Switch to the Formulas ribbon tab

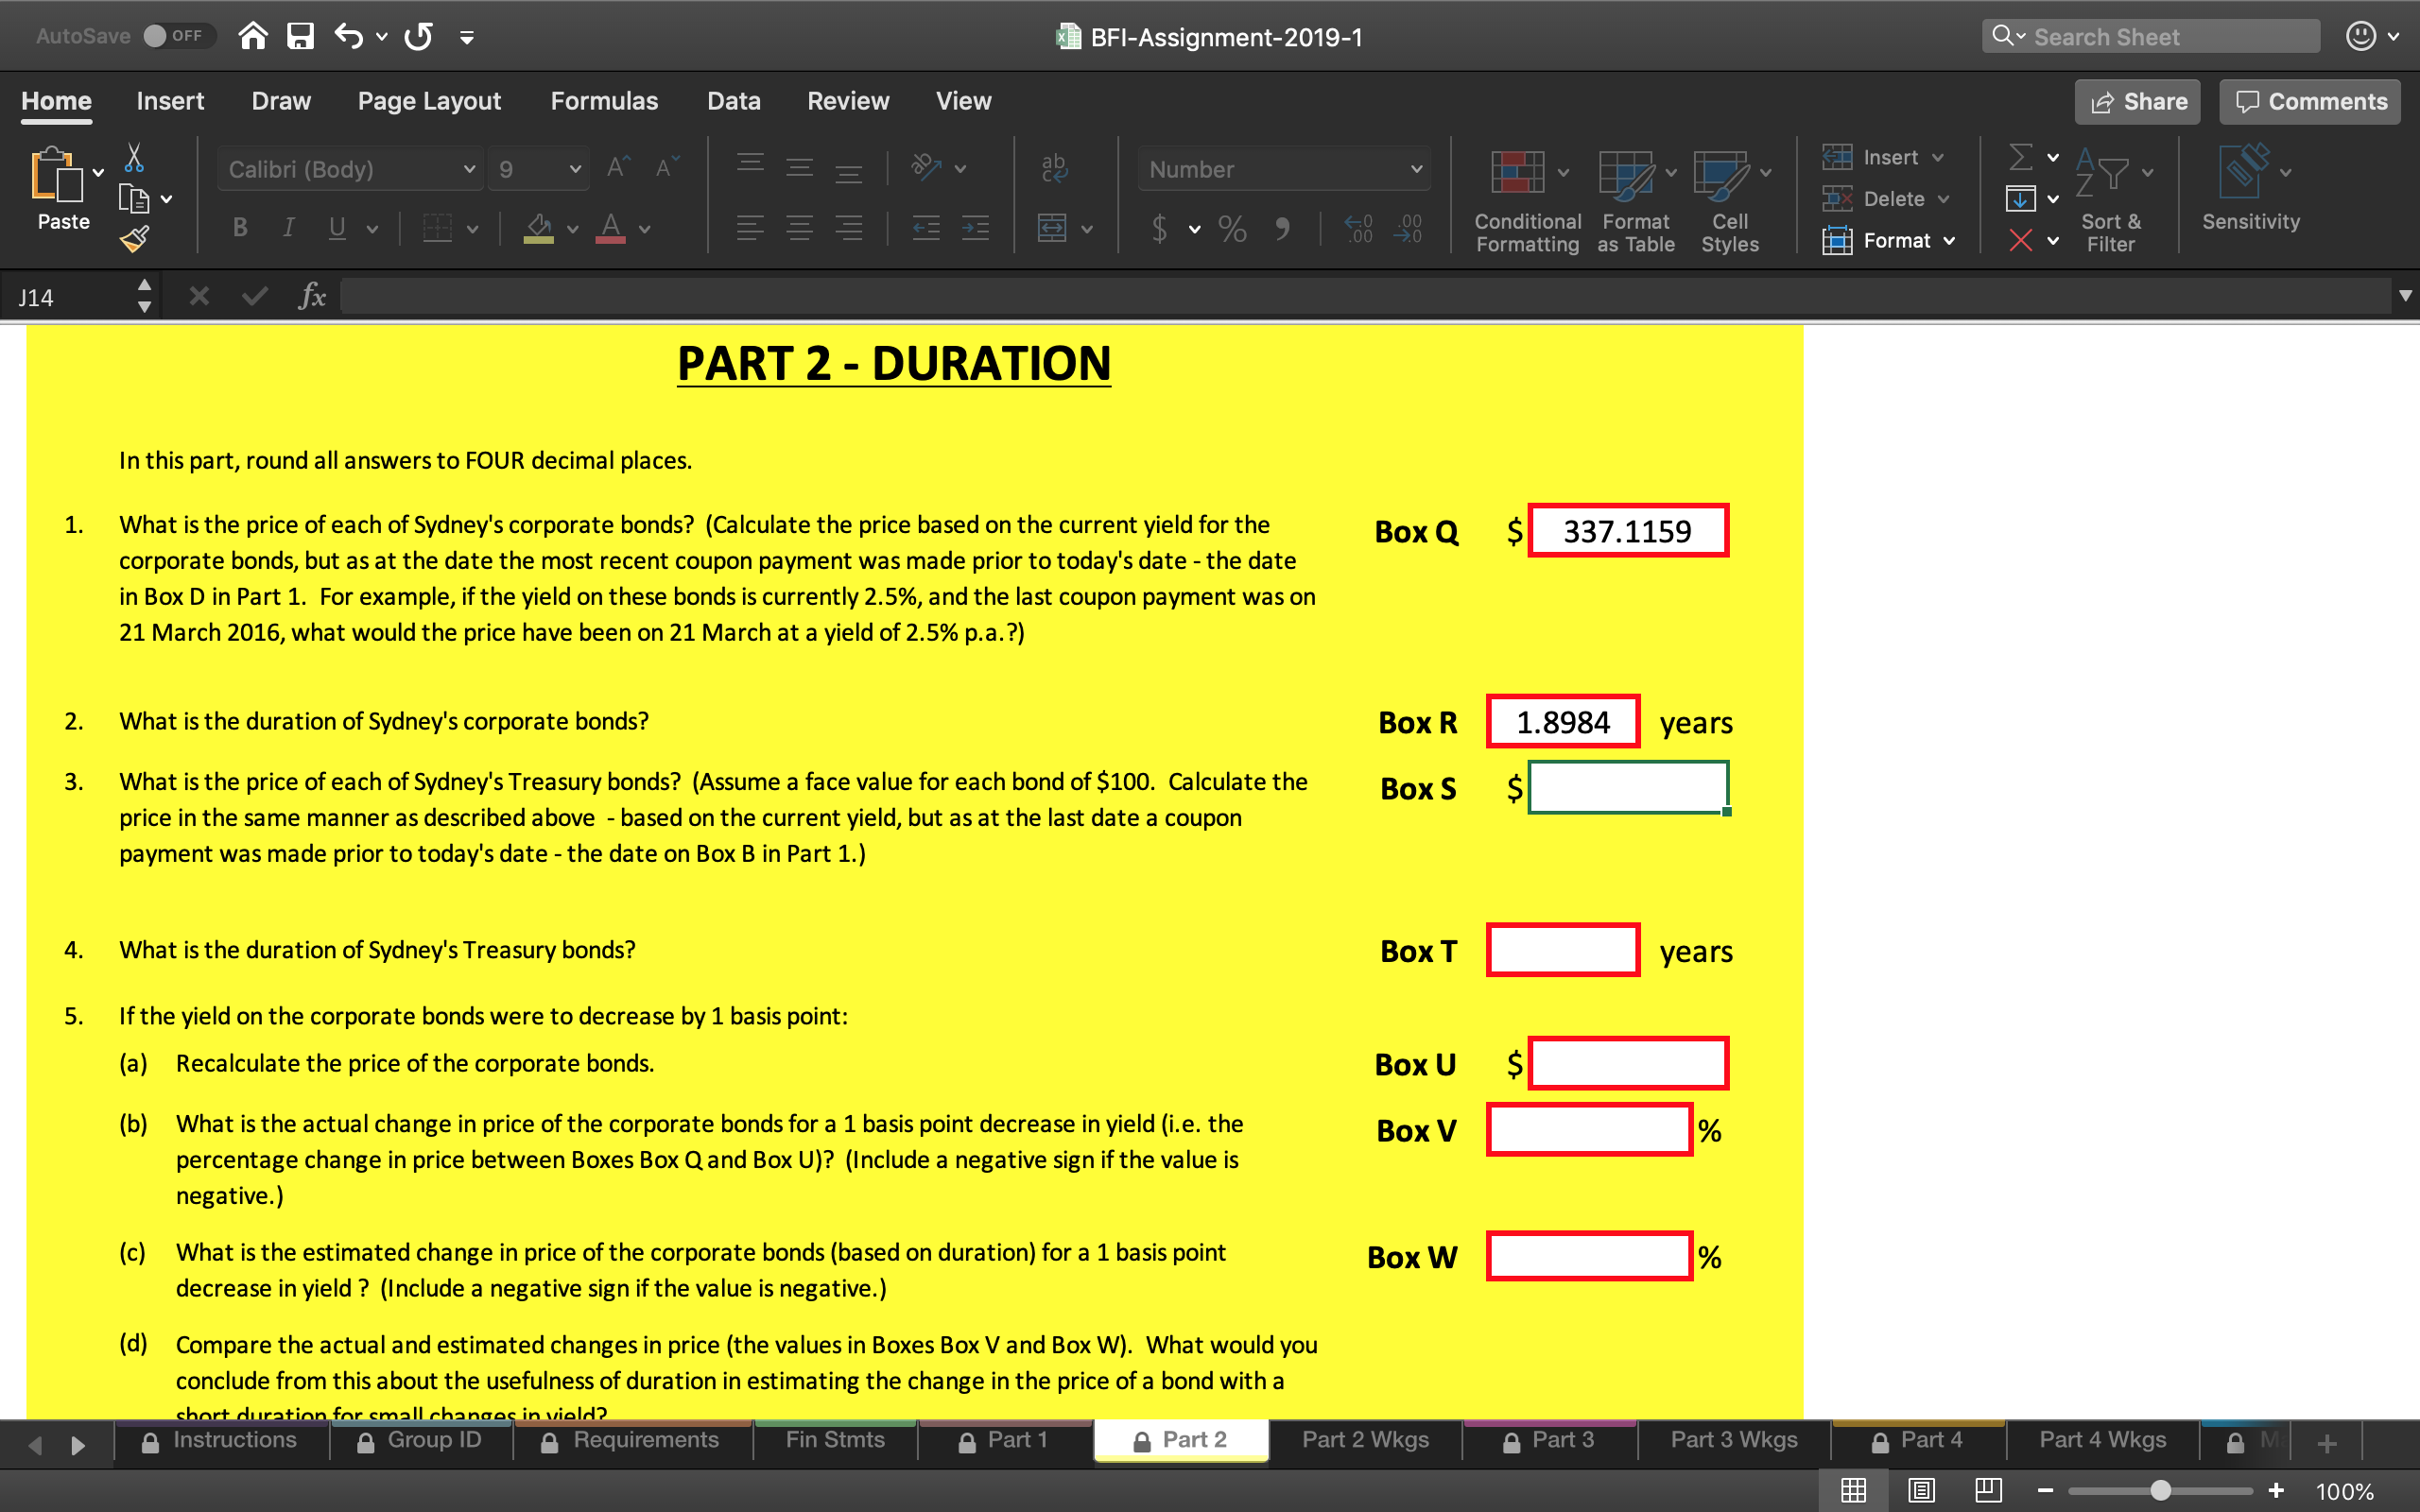tap(604, 100)
